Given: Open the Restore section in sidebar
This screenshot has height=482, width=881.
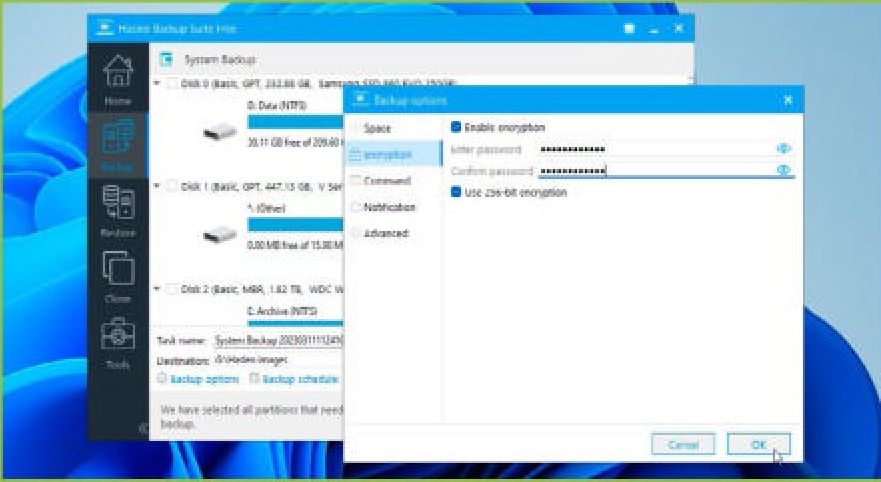Looking at the screenshot, I should tap(117, 211).
